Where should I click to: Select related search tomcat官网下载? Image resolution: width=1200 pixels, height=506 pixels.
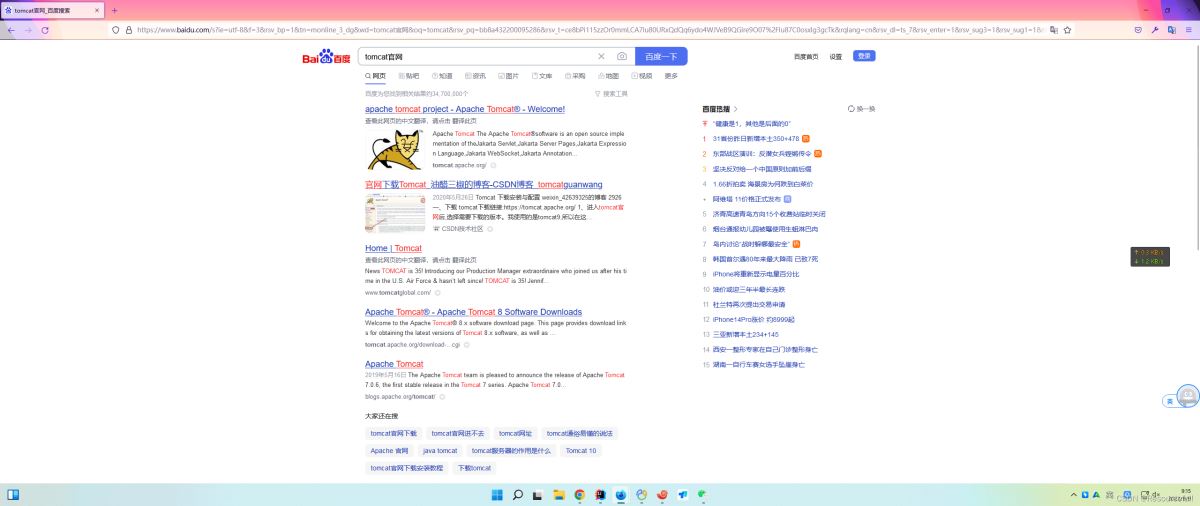point(393,433)
